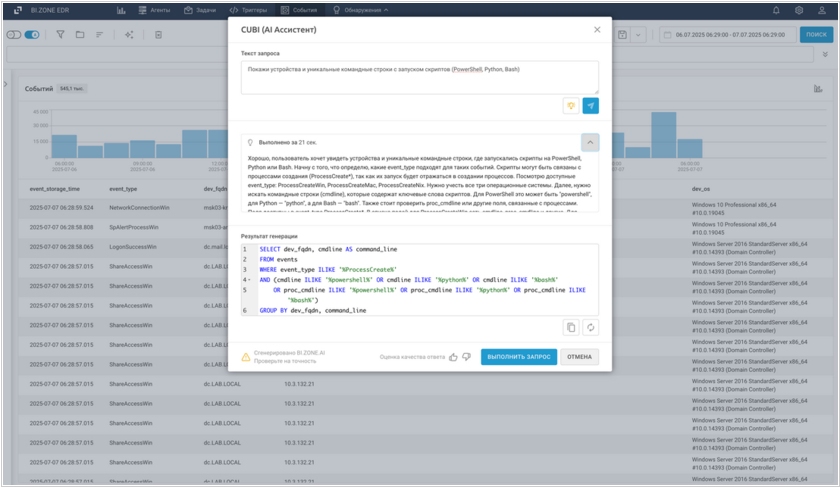Screen dimensions: 840x487
Task: Click the thumbs up rating icon
Action: point(453,357)
